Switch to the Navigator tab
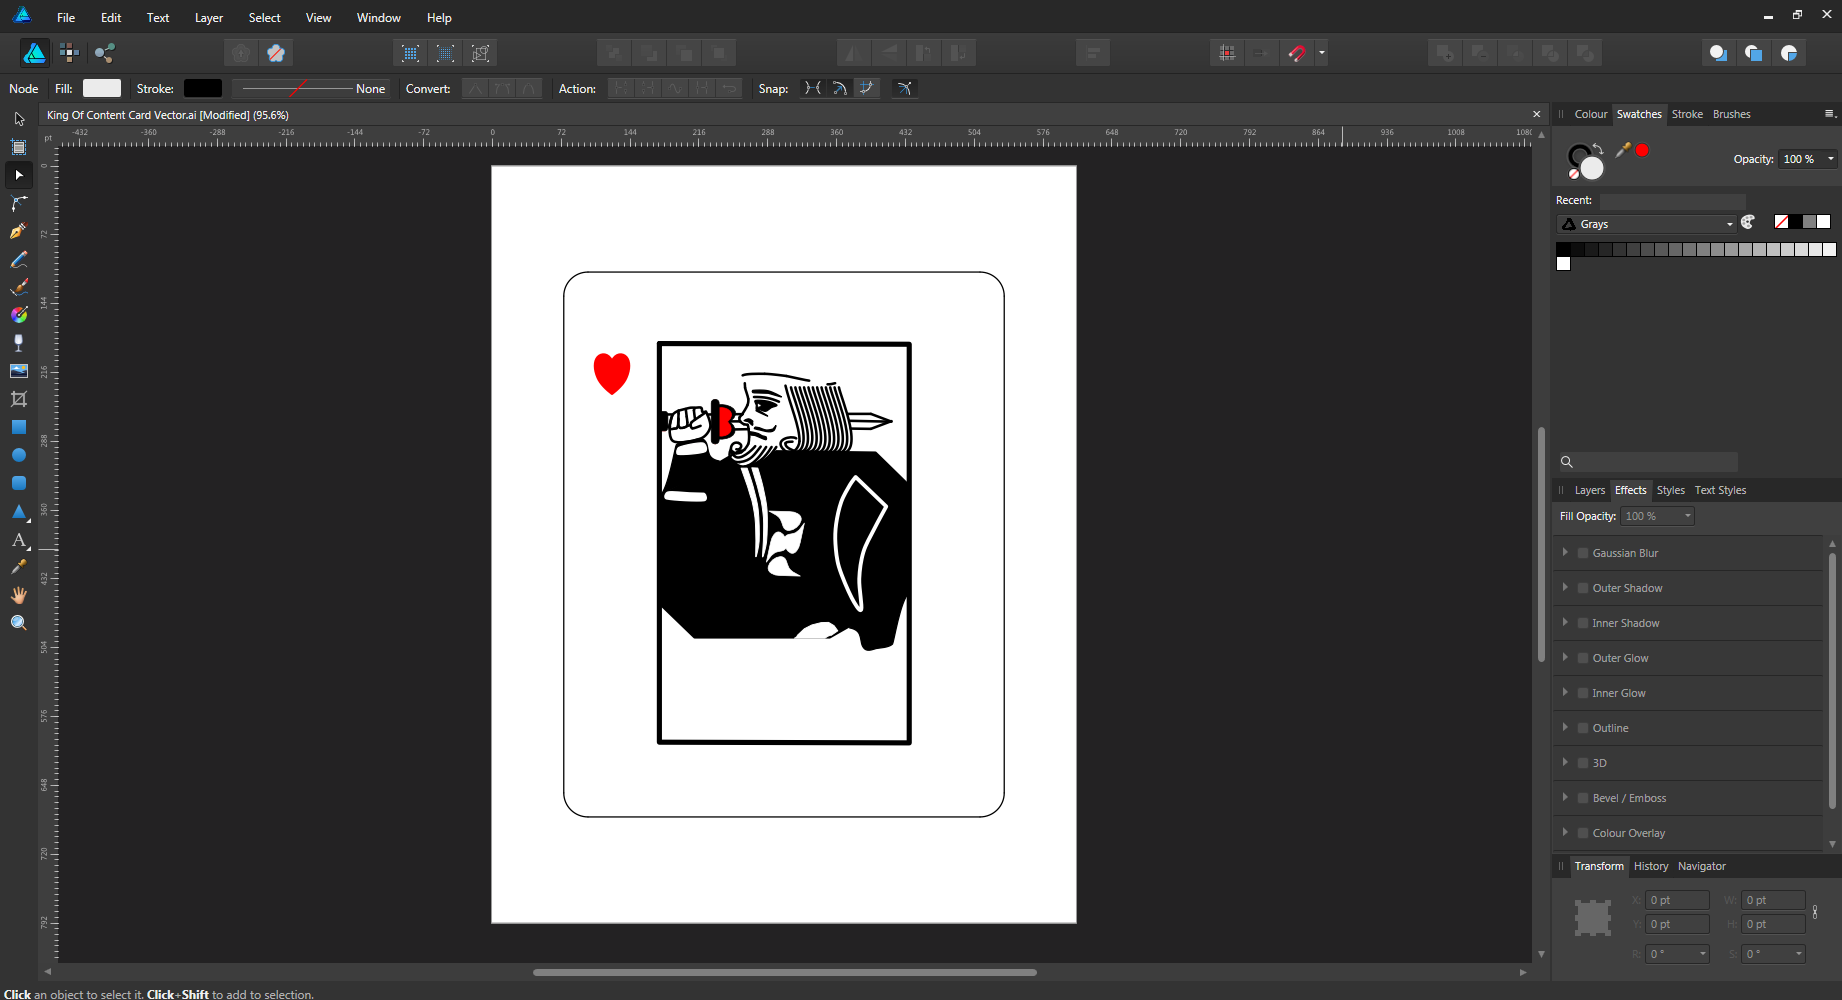Image resolution: width=1842 pixels, height=1000 pixels. tap(1702, 866)
